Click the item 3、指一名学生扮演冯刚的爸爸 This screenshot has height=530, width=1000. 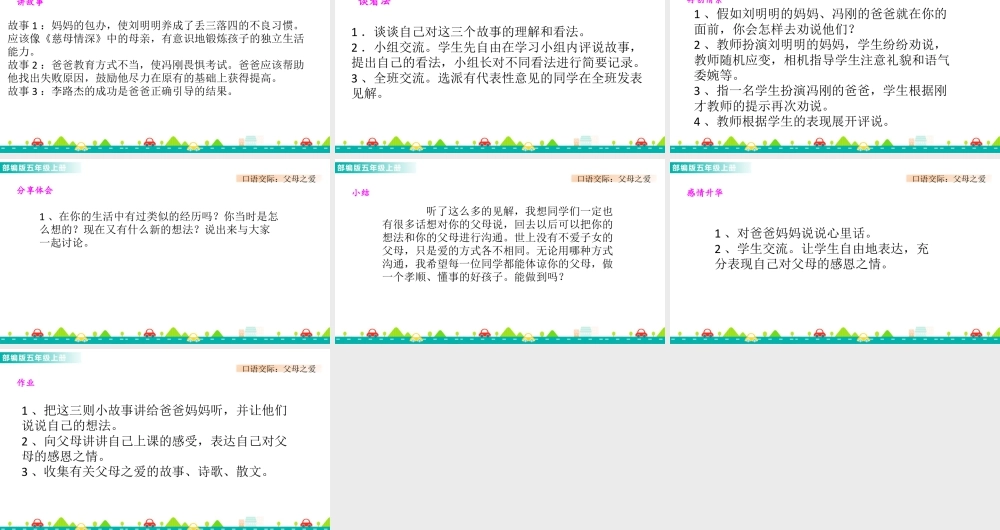pyautogui.click(x=820, y=98)
